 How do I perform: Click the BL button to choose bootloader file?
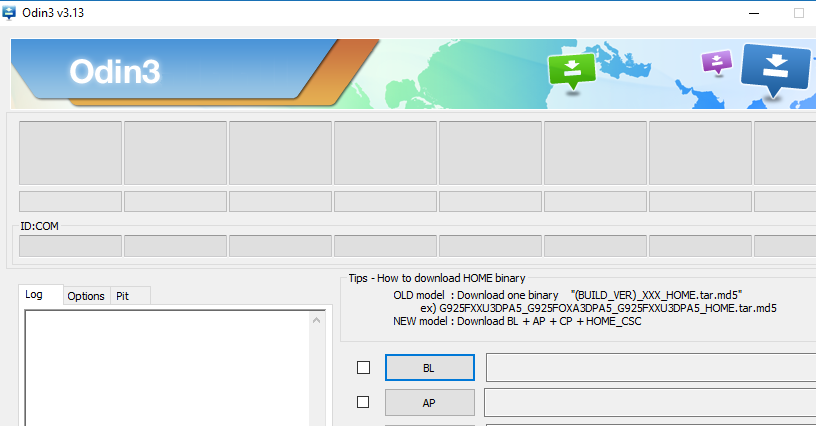click(x=429, y=368)
